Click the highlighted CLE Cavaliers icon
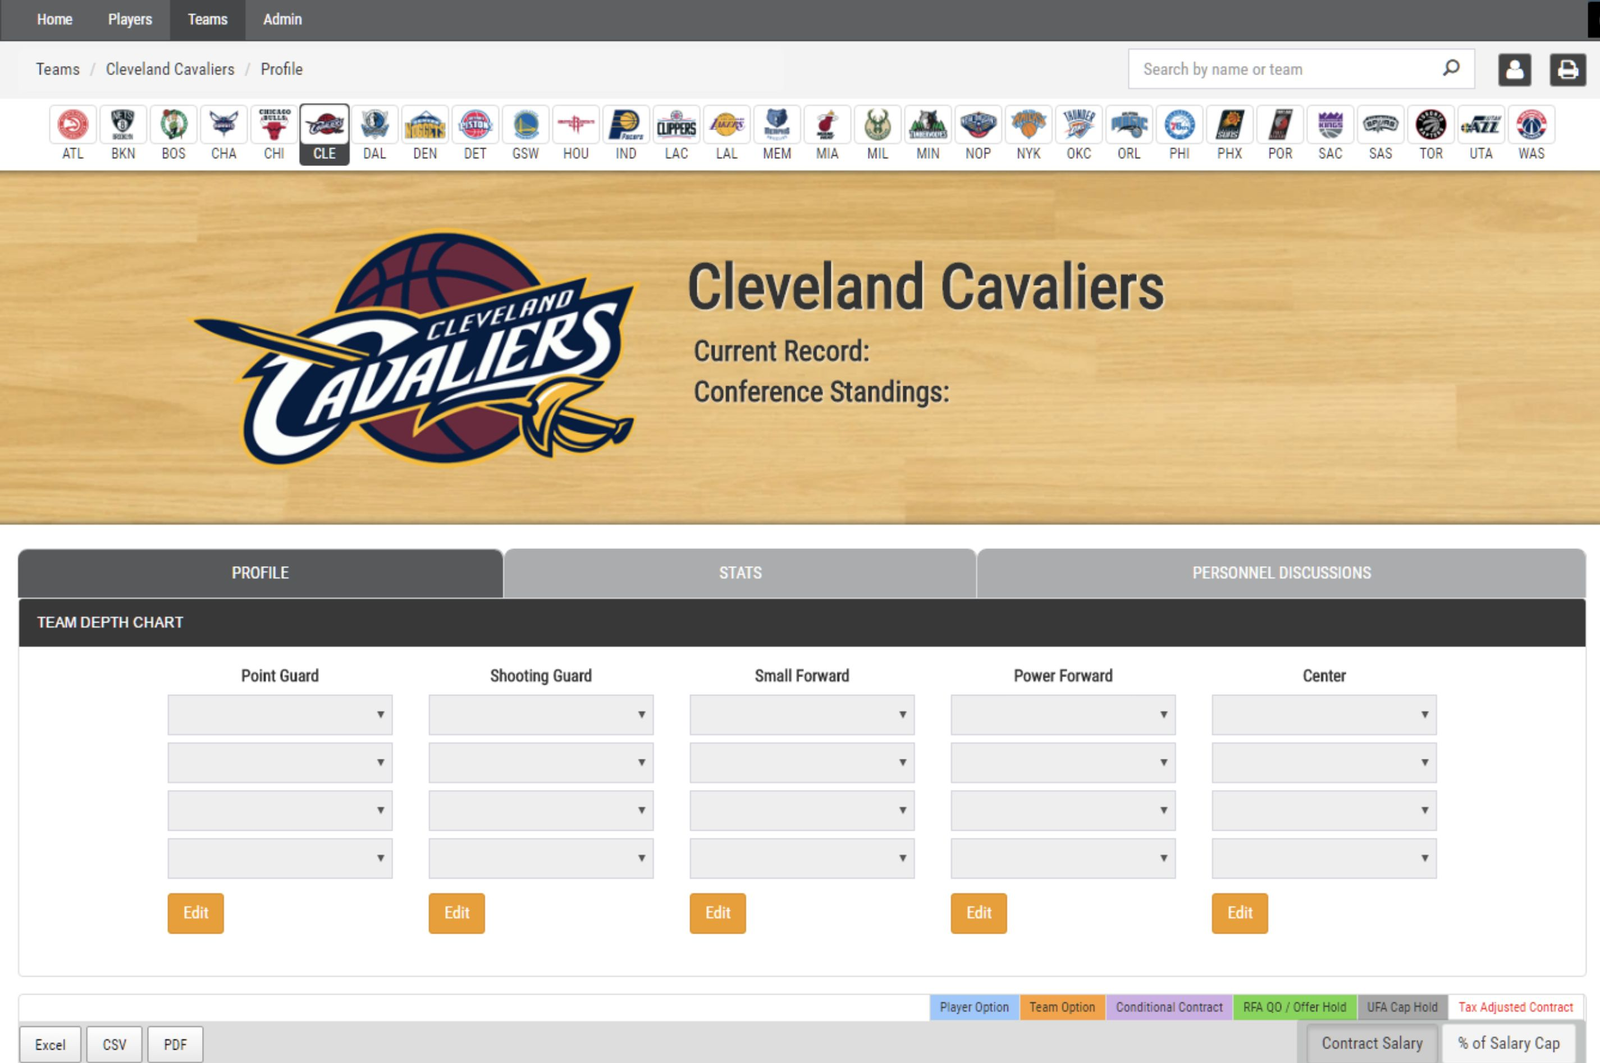 coord(324,134)
